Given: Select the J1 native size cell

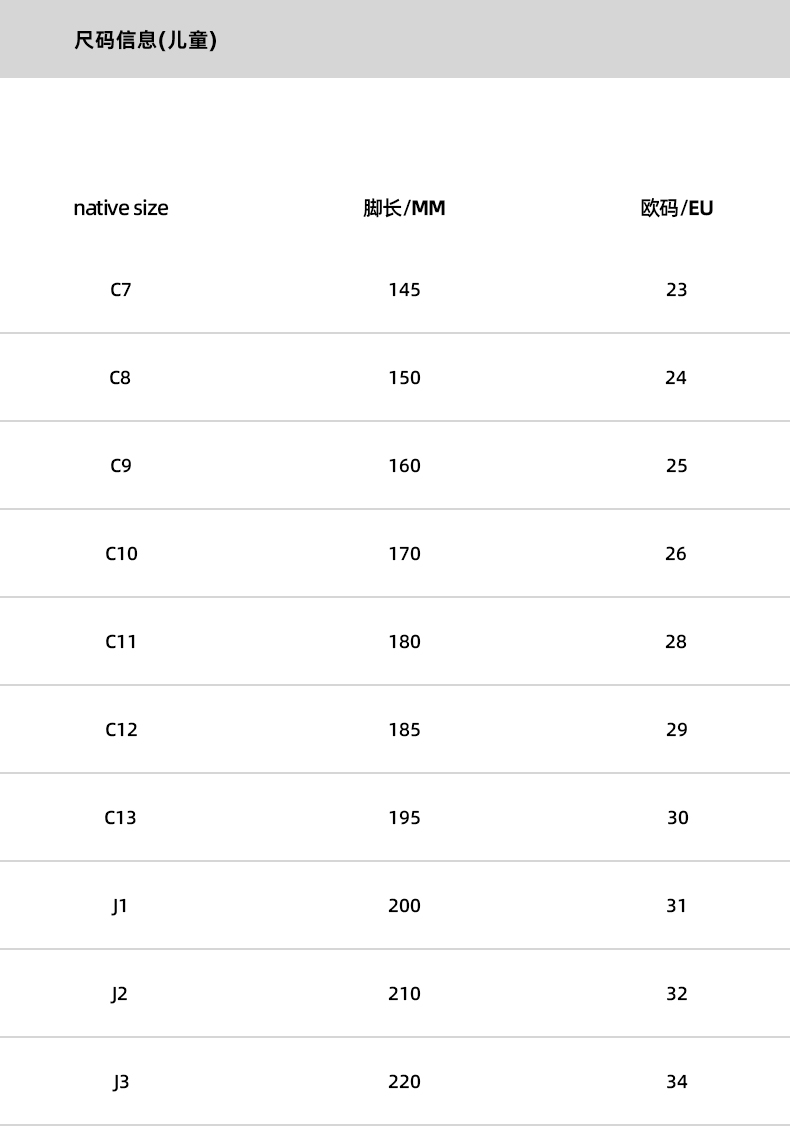Looking at the screenshot, I should [120, 906].
